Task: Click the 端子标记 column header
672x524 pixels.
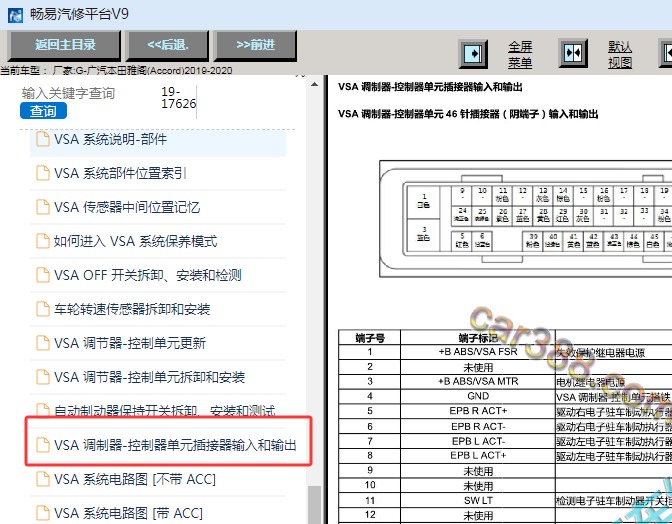Action: tap(478, 338)
